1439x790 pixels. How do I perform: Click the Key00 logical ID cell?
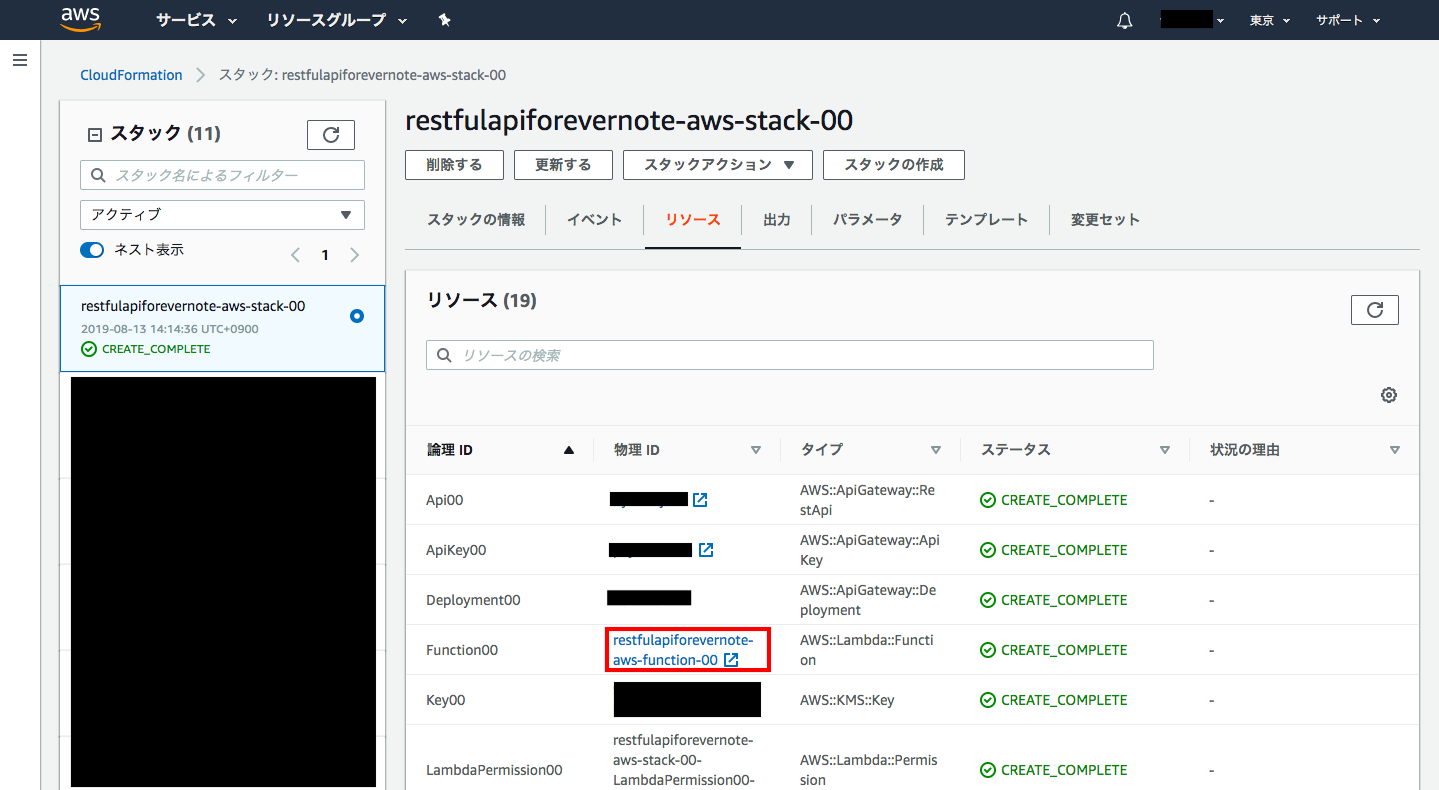tap(446, 700)
